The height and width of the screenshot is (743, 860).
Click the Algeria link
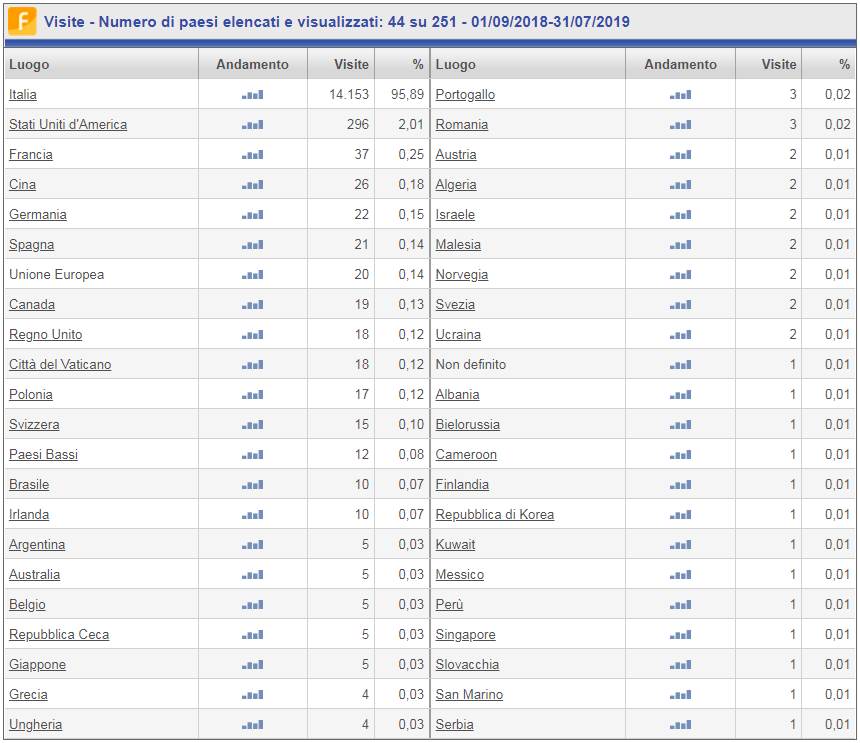pyautogui.click(x=456, y=184)
